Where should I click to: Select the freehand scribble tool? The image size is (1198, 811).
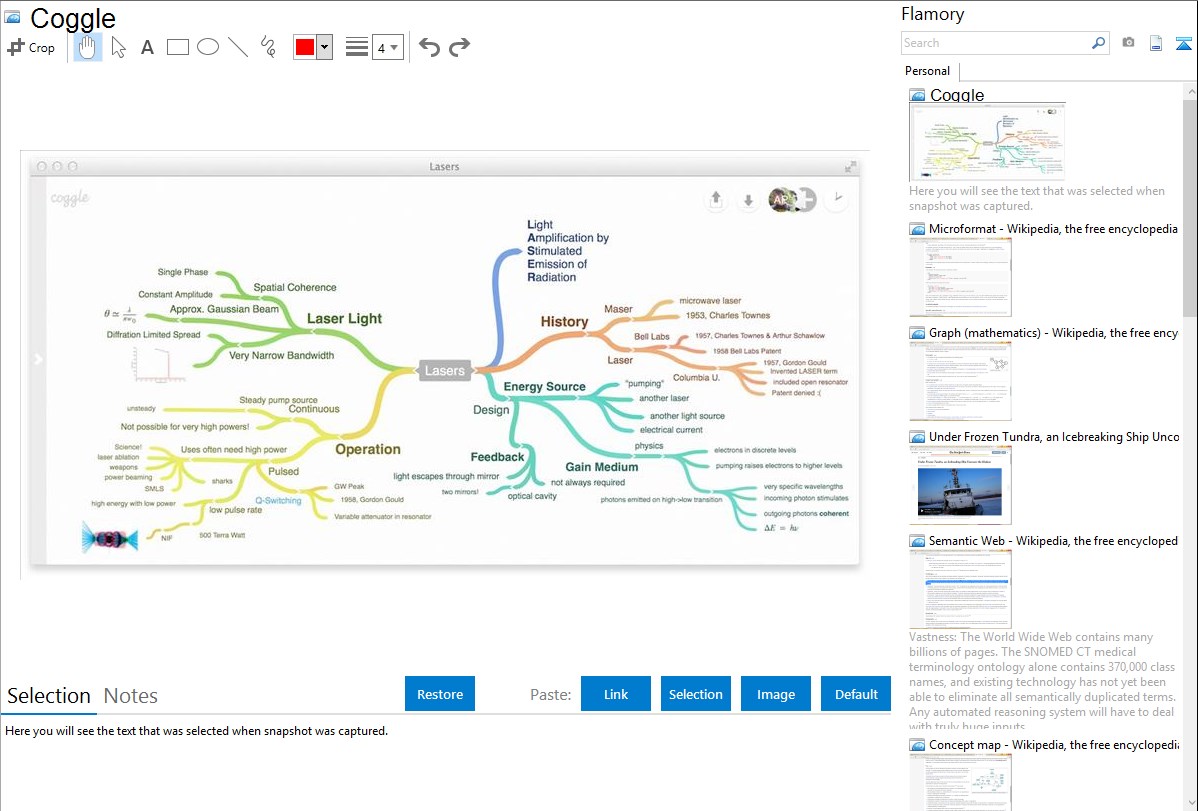[268, 47]
